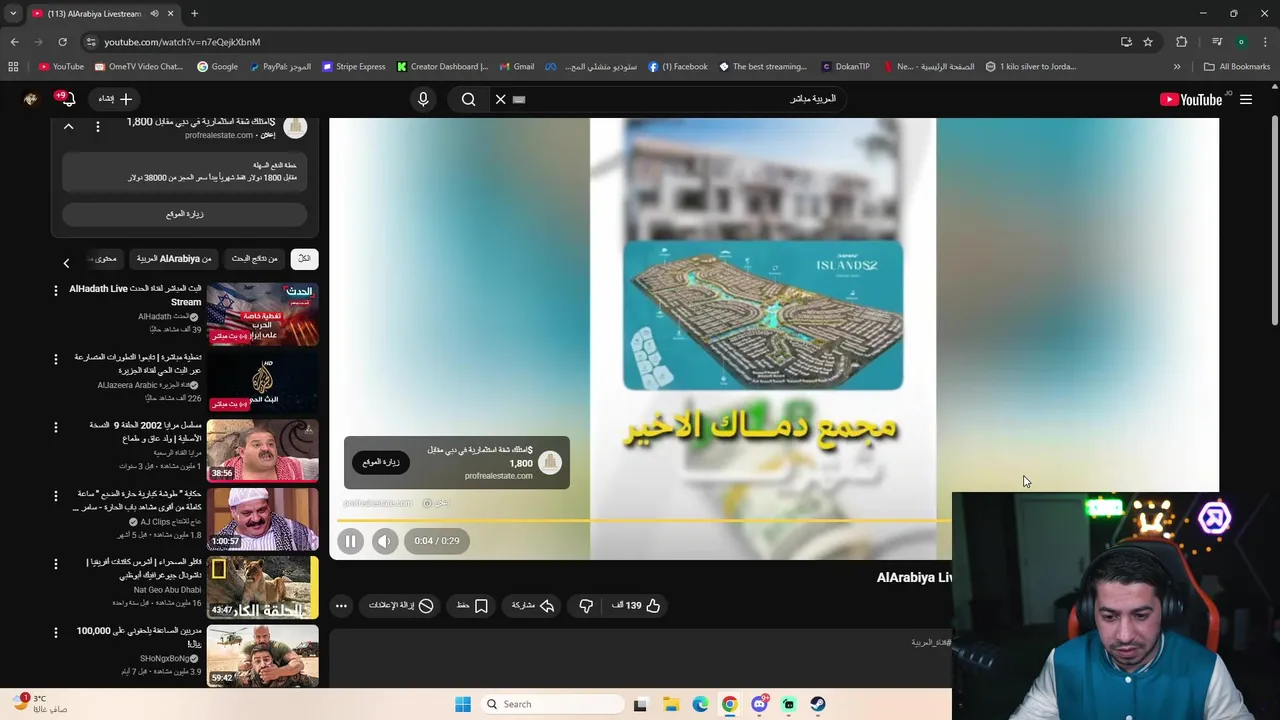Mute the AlArabiya Livestream tab audio icon

pyautogui.click(x=154, y=14)
